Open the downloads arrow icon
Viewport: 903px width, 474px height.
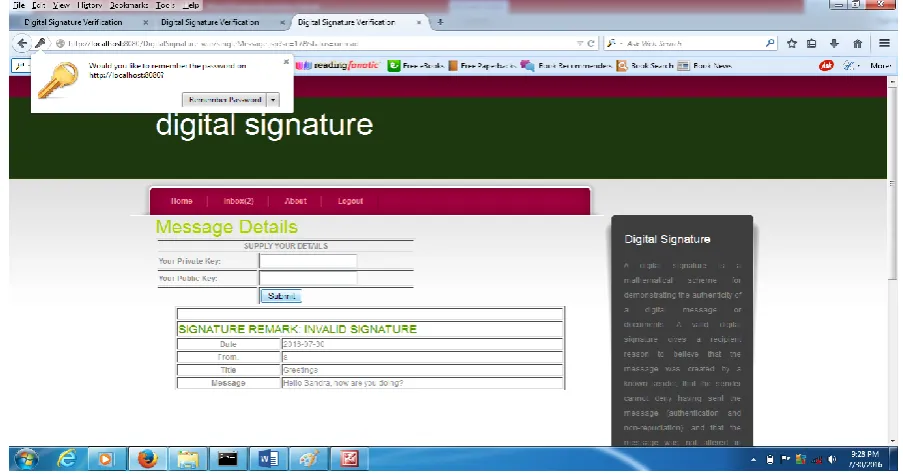pos(834,43)
